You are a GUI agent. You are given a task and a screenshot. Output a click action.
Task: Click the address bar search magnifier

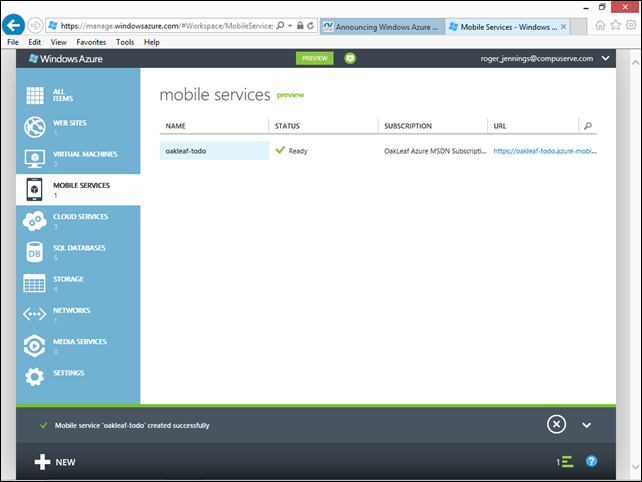click(280, 26)
